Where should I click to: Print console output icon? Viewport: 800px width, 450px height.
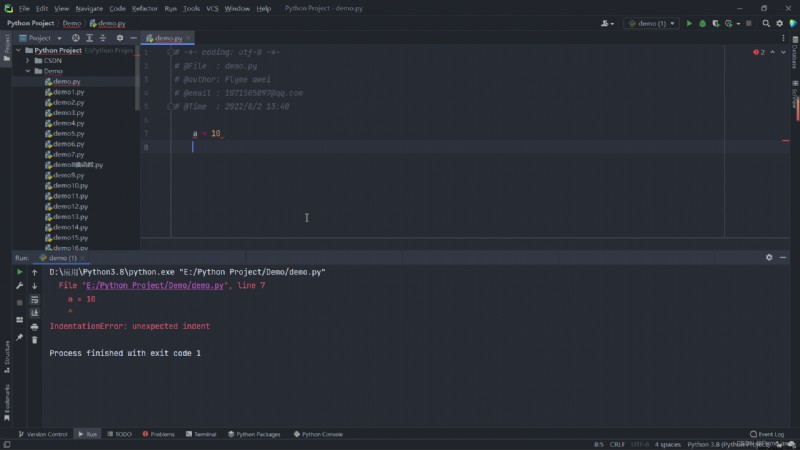[35, 327]
